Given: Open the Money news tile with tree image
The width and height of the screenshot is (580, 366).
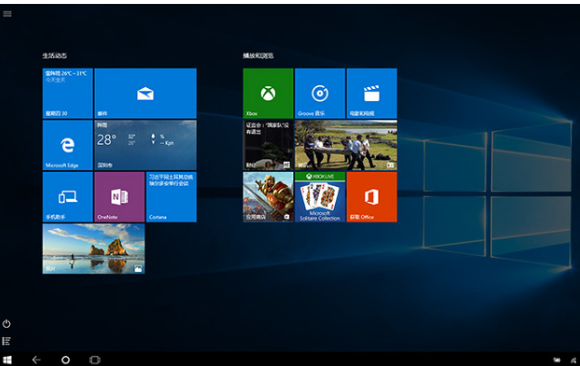Looking at the screenshot, I should click(268, 145).
